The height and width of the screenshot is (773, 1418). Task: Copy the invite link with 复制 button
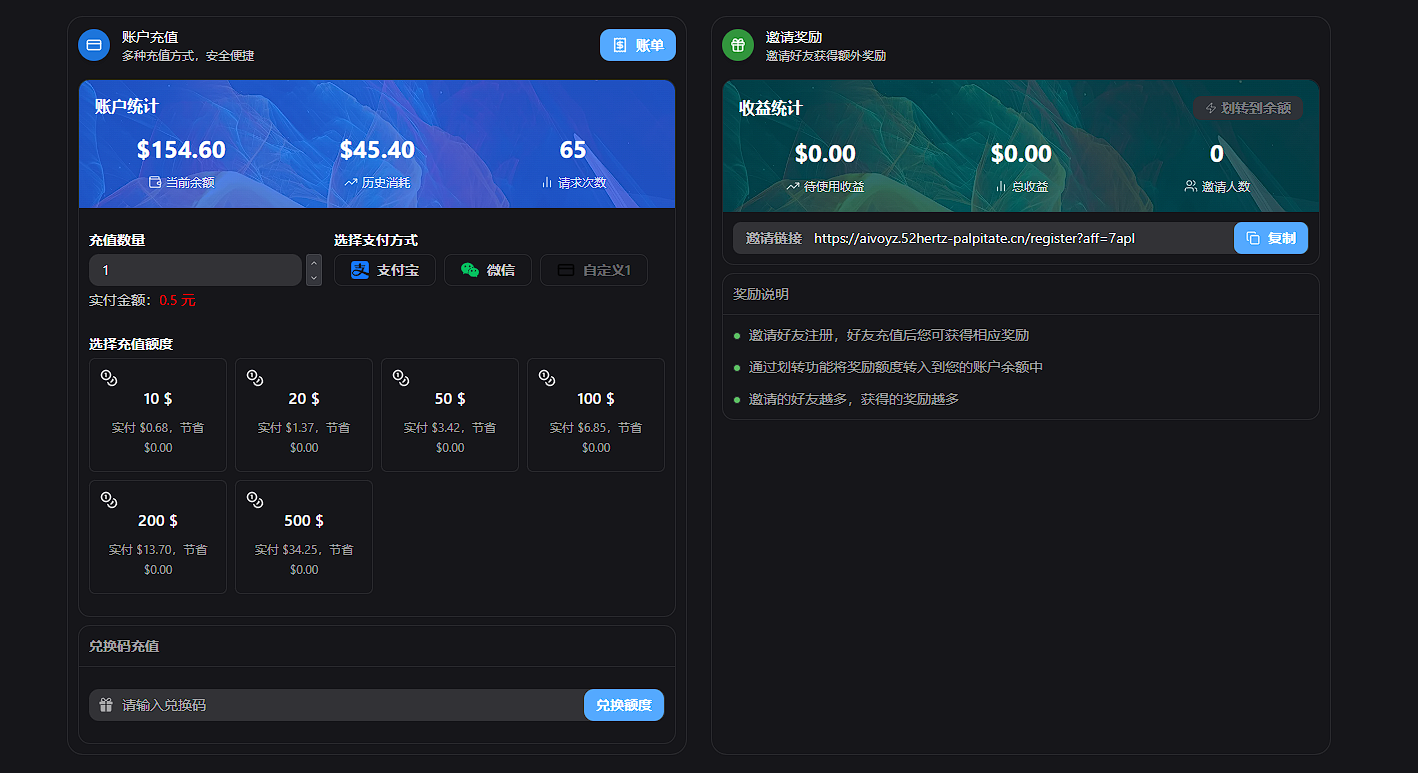click(x=1271, y=238)
